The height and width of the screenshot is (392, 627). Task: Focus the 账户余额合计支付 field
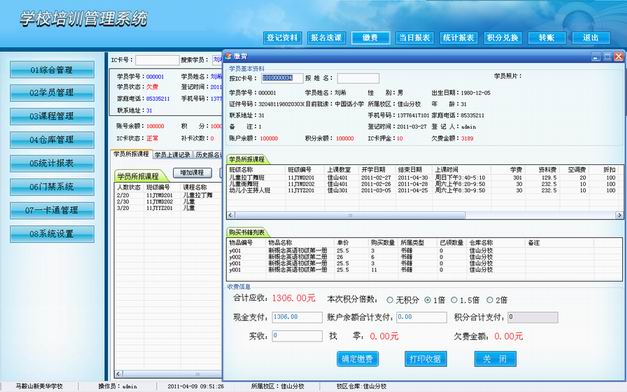pyautogui.click(x=421, y=317)
